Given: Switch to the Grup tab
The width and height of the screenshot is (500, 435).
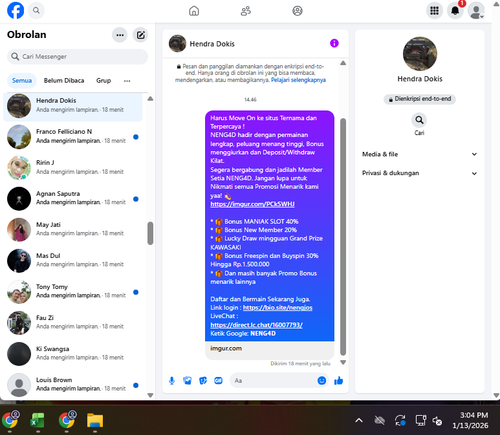Looking at the screenshot, I should coord(103,81).
